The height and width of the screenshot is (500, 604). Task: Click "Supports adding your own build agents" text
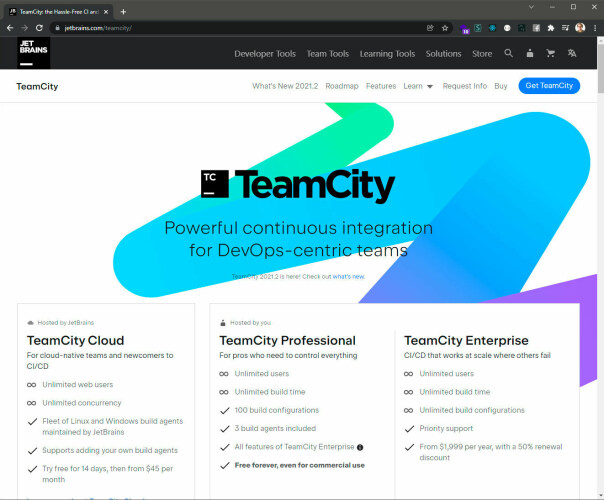click(x=110, y=450)
